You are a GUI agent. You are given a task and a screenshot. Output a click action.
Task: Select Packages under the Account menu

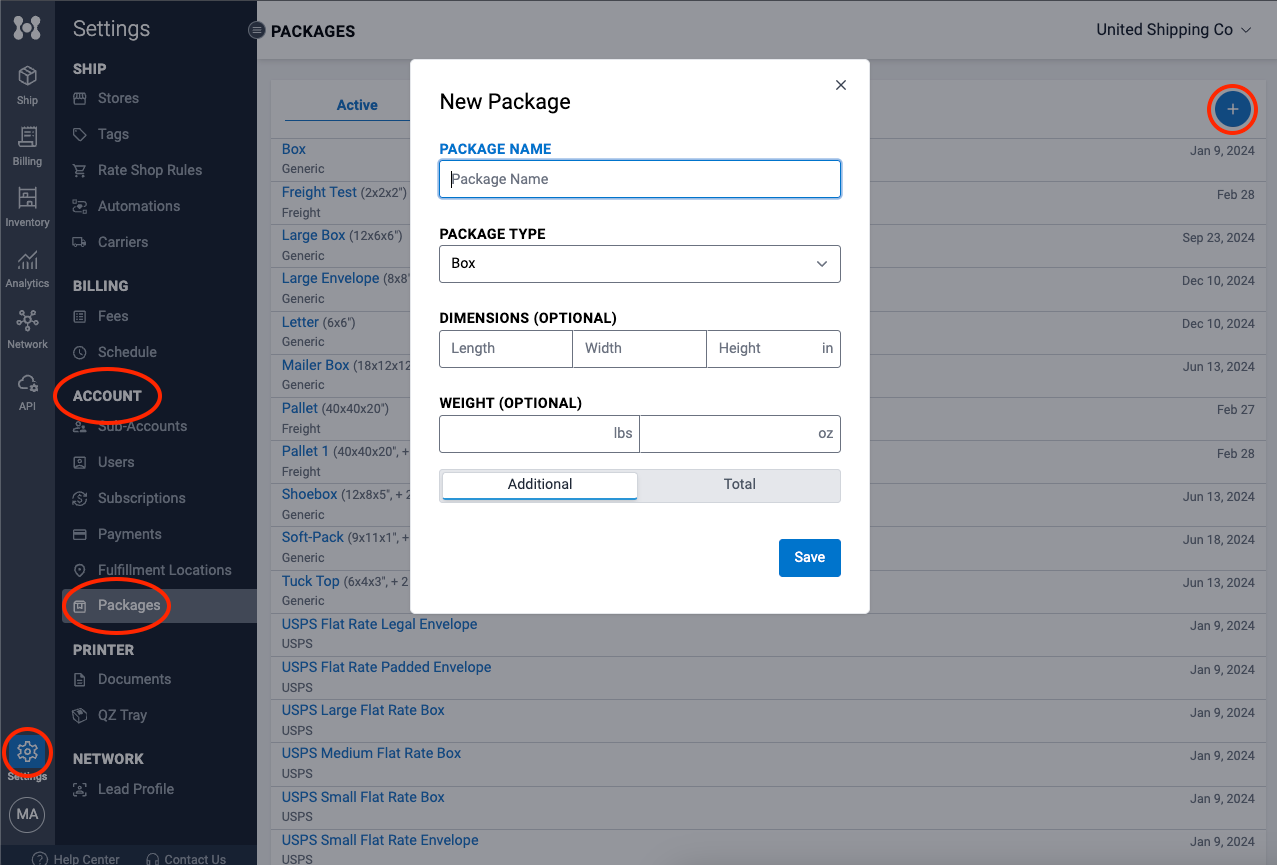pos(128,605)
